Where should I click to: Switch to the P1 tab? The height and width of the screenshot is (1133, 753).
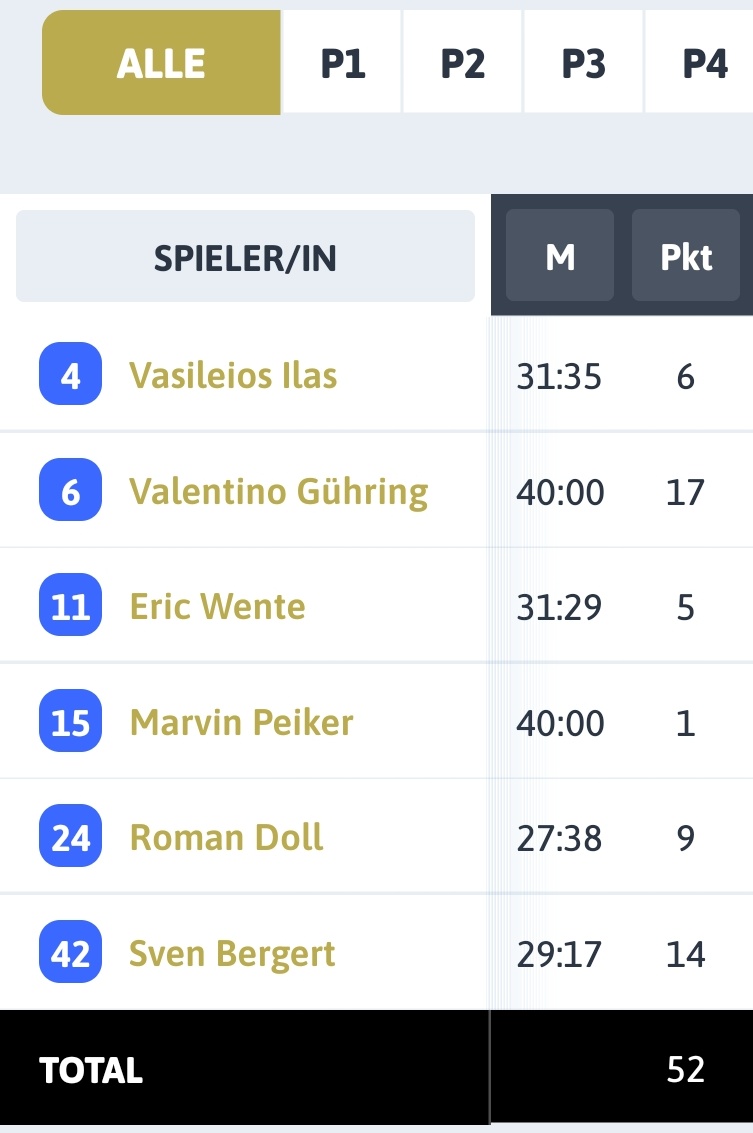click(342, 63)
